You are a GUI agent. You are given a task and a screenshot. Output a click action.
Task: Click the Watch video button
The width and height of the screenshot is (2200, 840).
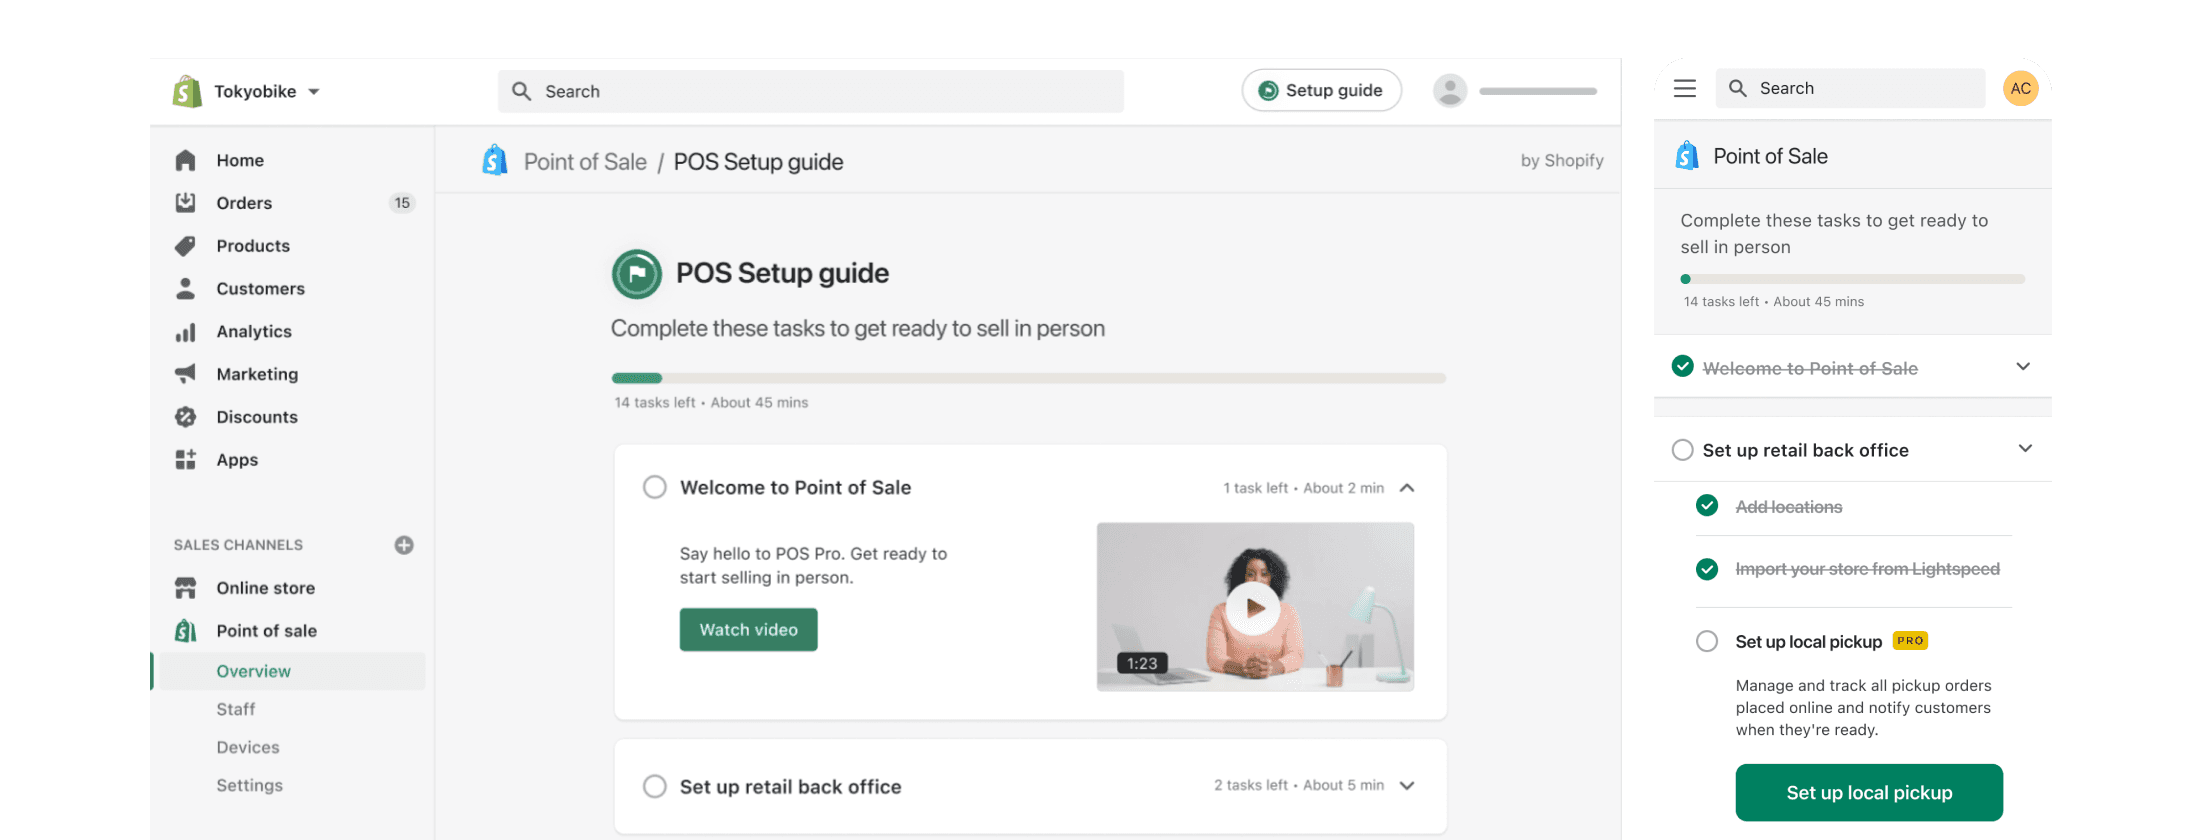pos(749,630)
